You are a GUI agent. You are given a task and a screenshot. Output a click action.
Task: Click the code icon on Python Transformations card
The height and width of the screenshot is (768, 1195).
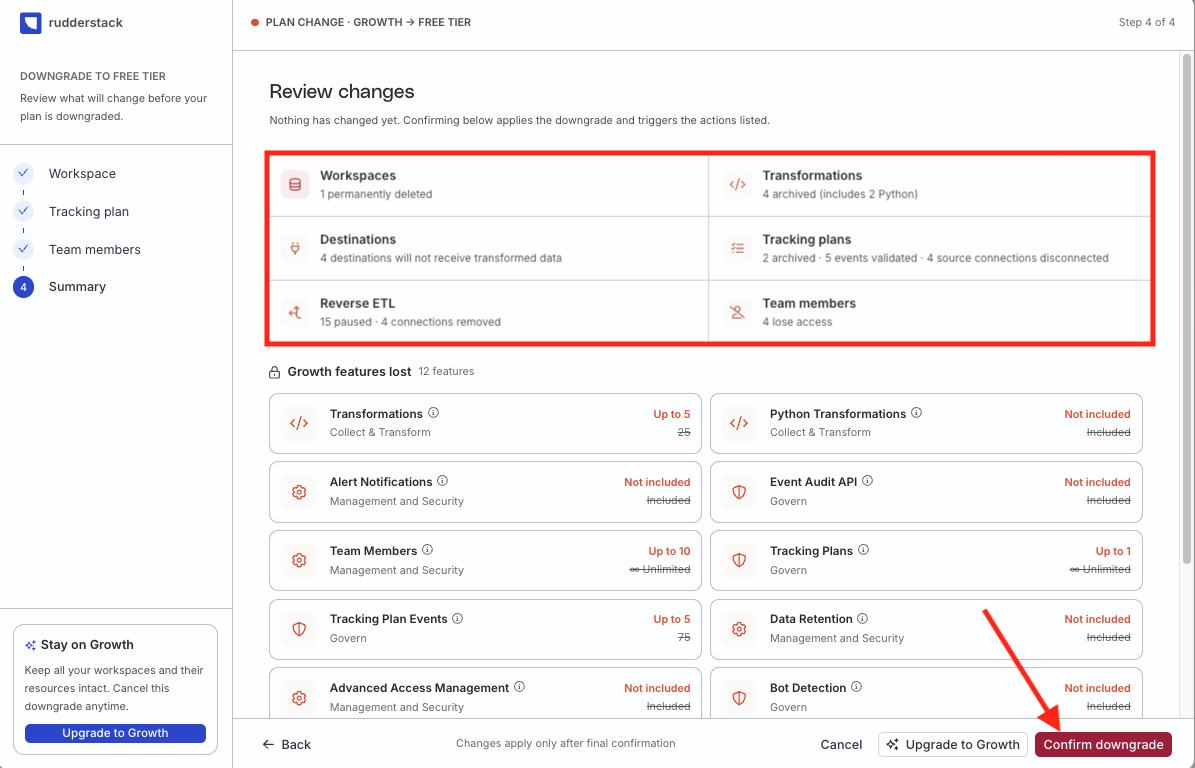tap(739, 424)
